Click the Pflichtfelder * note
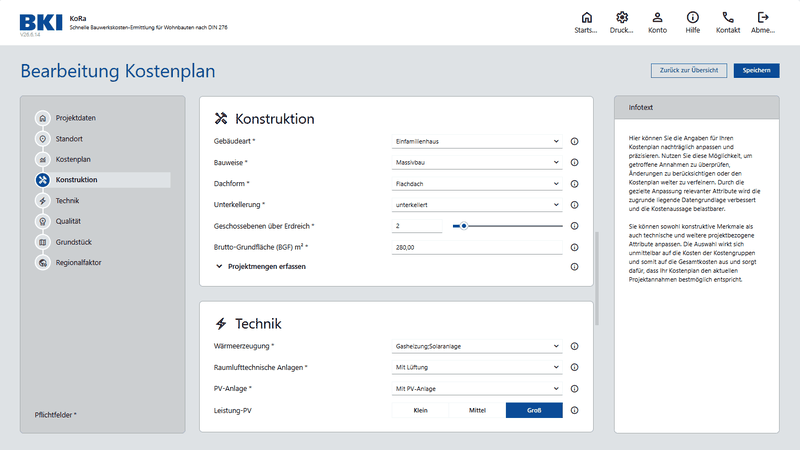 56,415
